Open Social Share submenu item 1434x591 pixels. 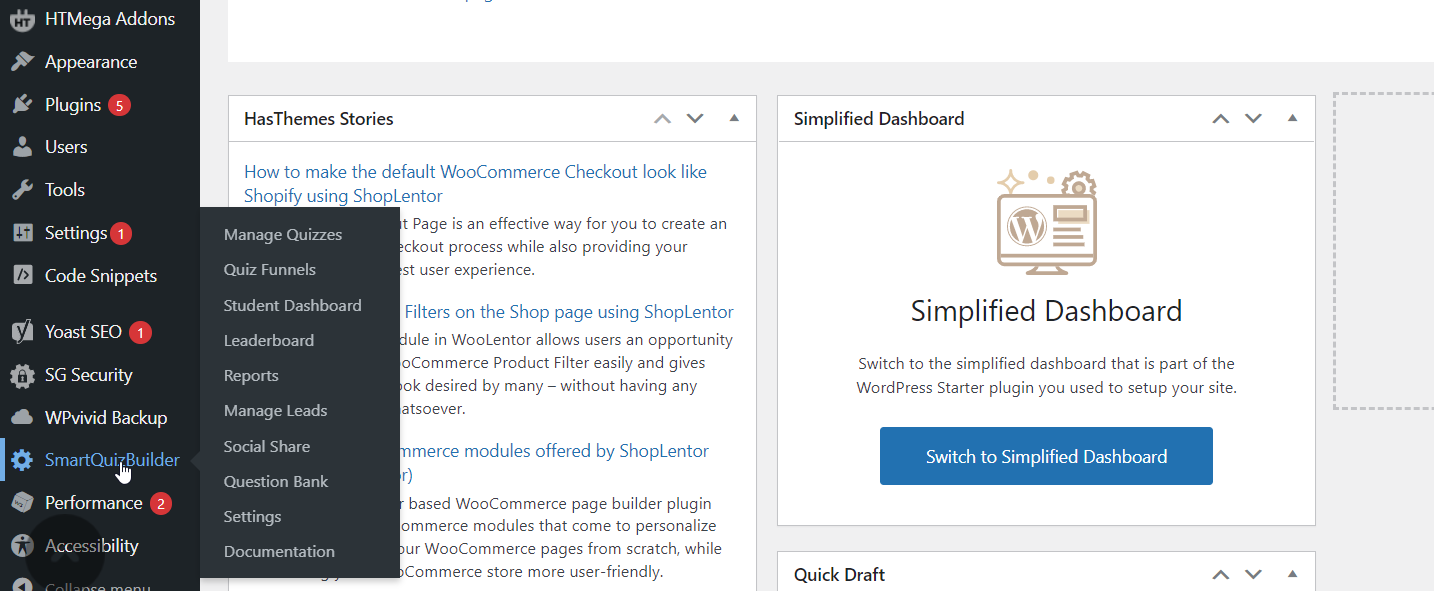(267, 447)
